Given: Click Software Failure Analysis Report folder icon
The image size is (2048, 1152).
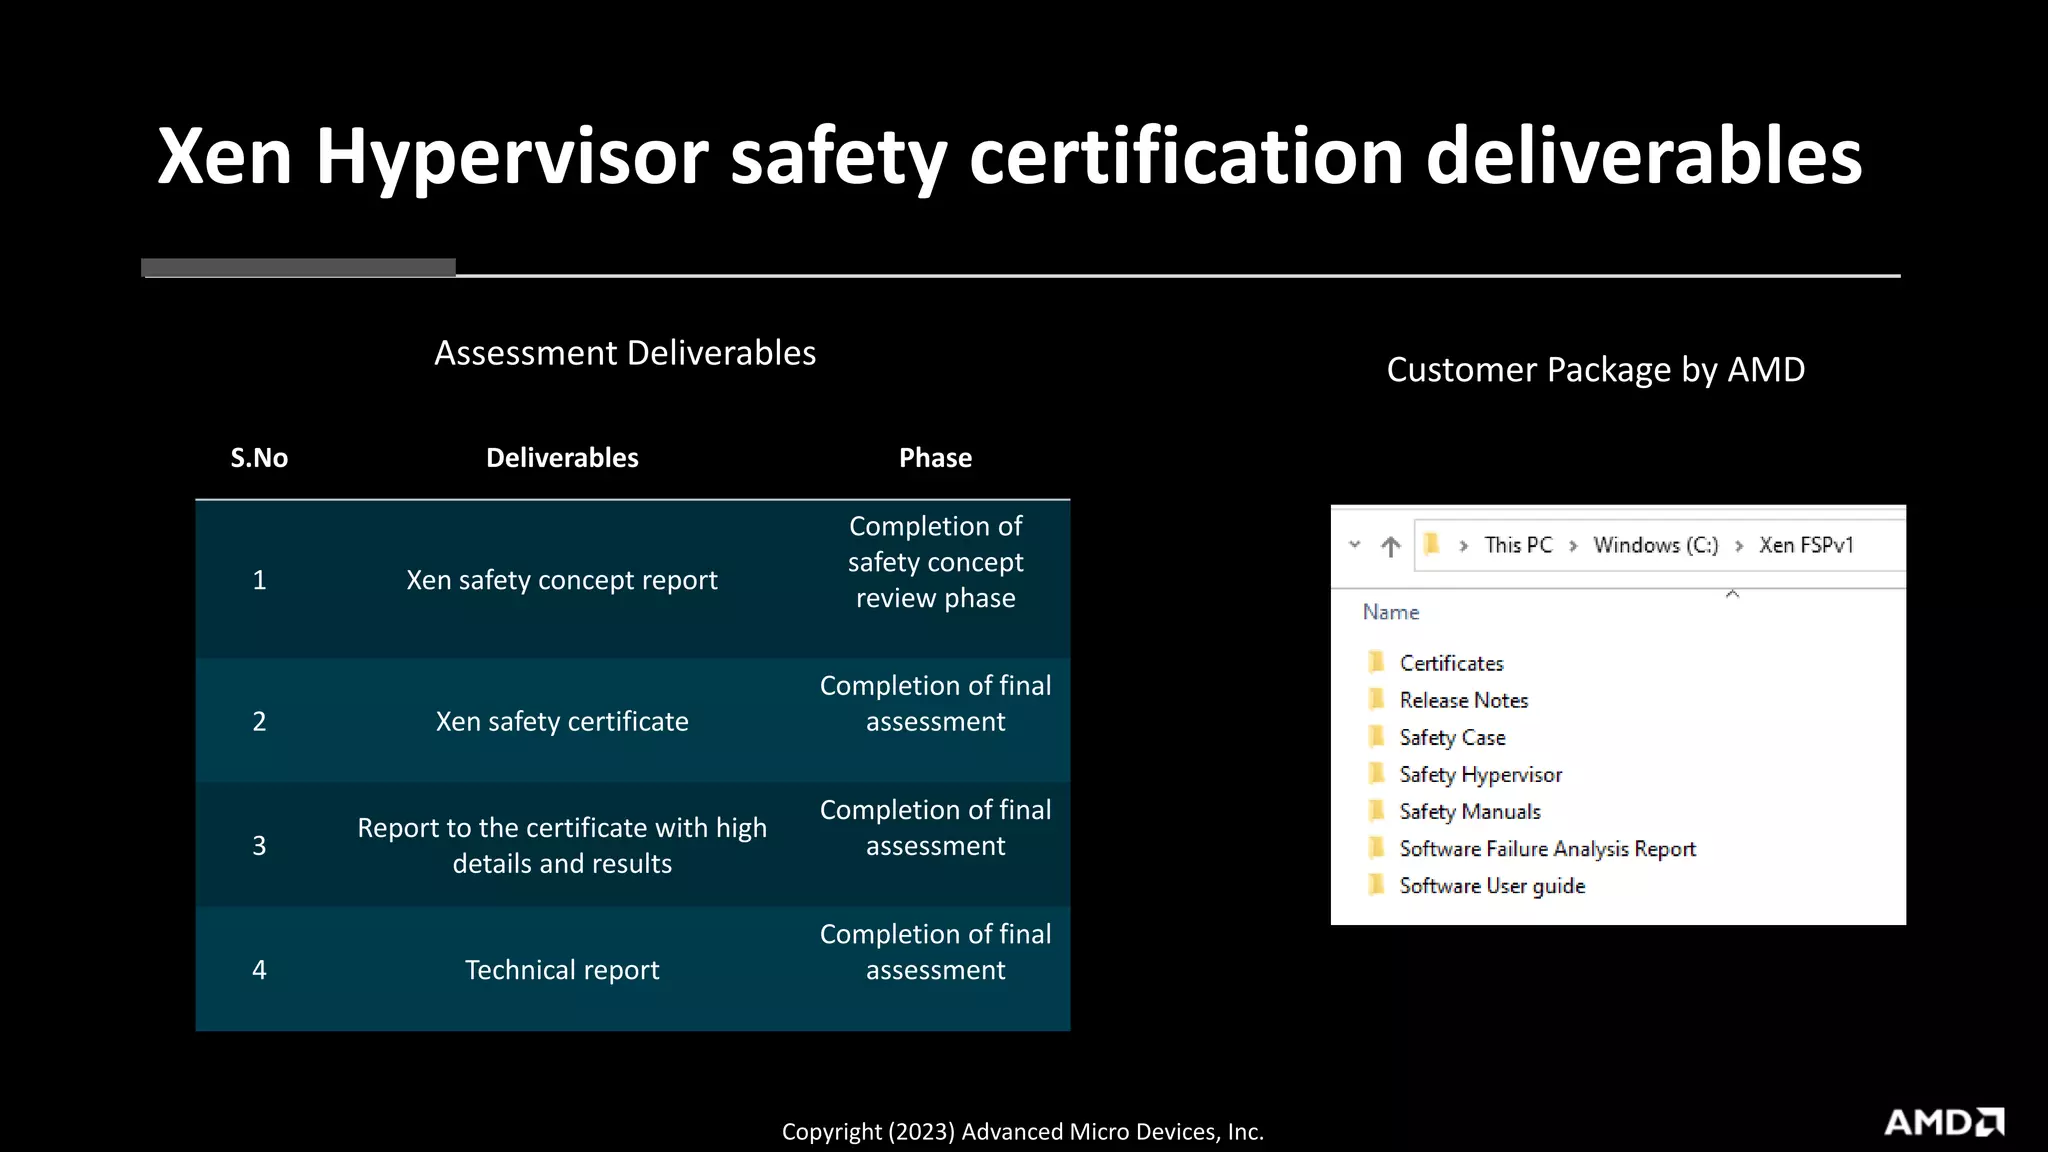Looking at the screenshot, I should (x=1377, y=847).
